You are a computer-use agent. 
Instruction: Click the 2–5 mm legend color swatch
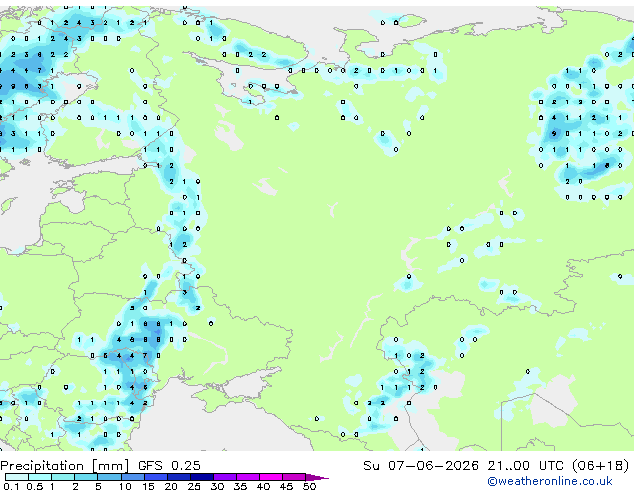86,477
